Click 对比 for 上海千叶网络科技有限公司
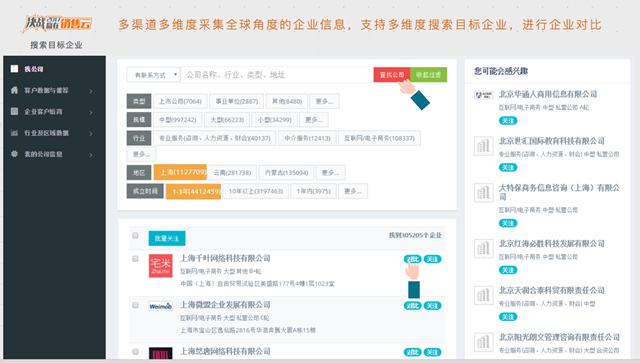The image size is (640, 363). (x=412, y=259)
